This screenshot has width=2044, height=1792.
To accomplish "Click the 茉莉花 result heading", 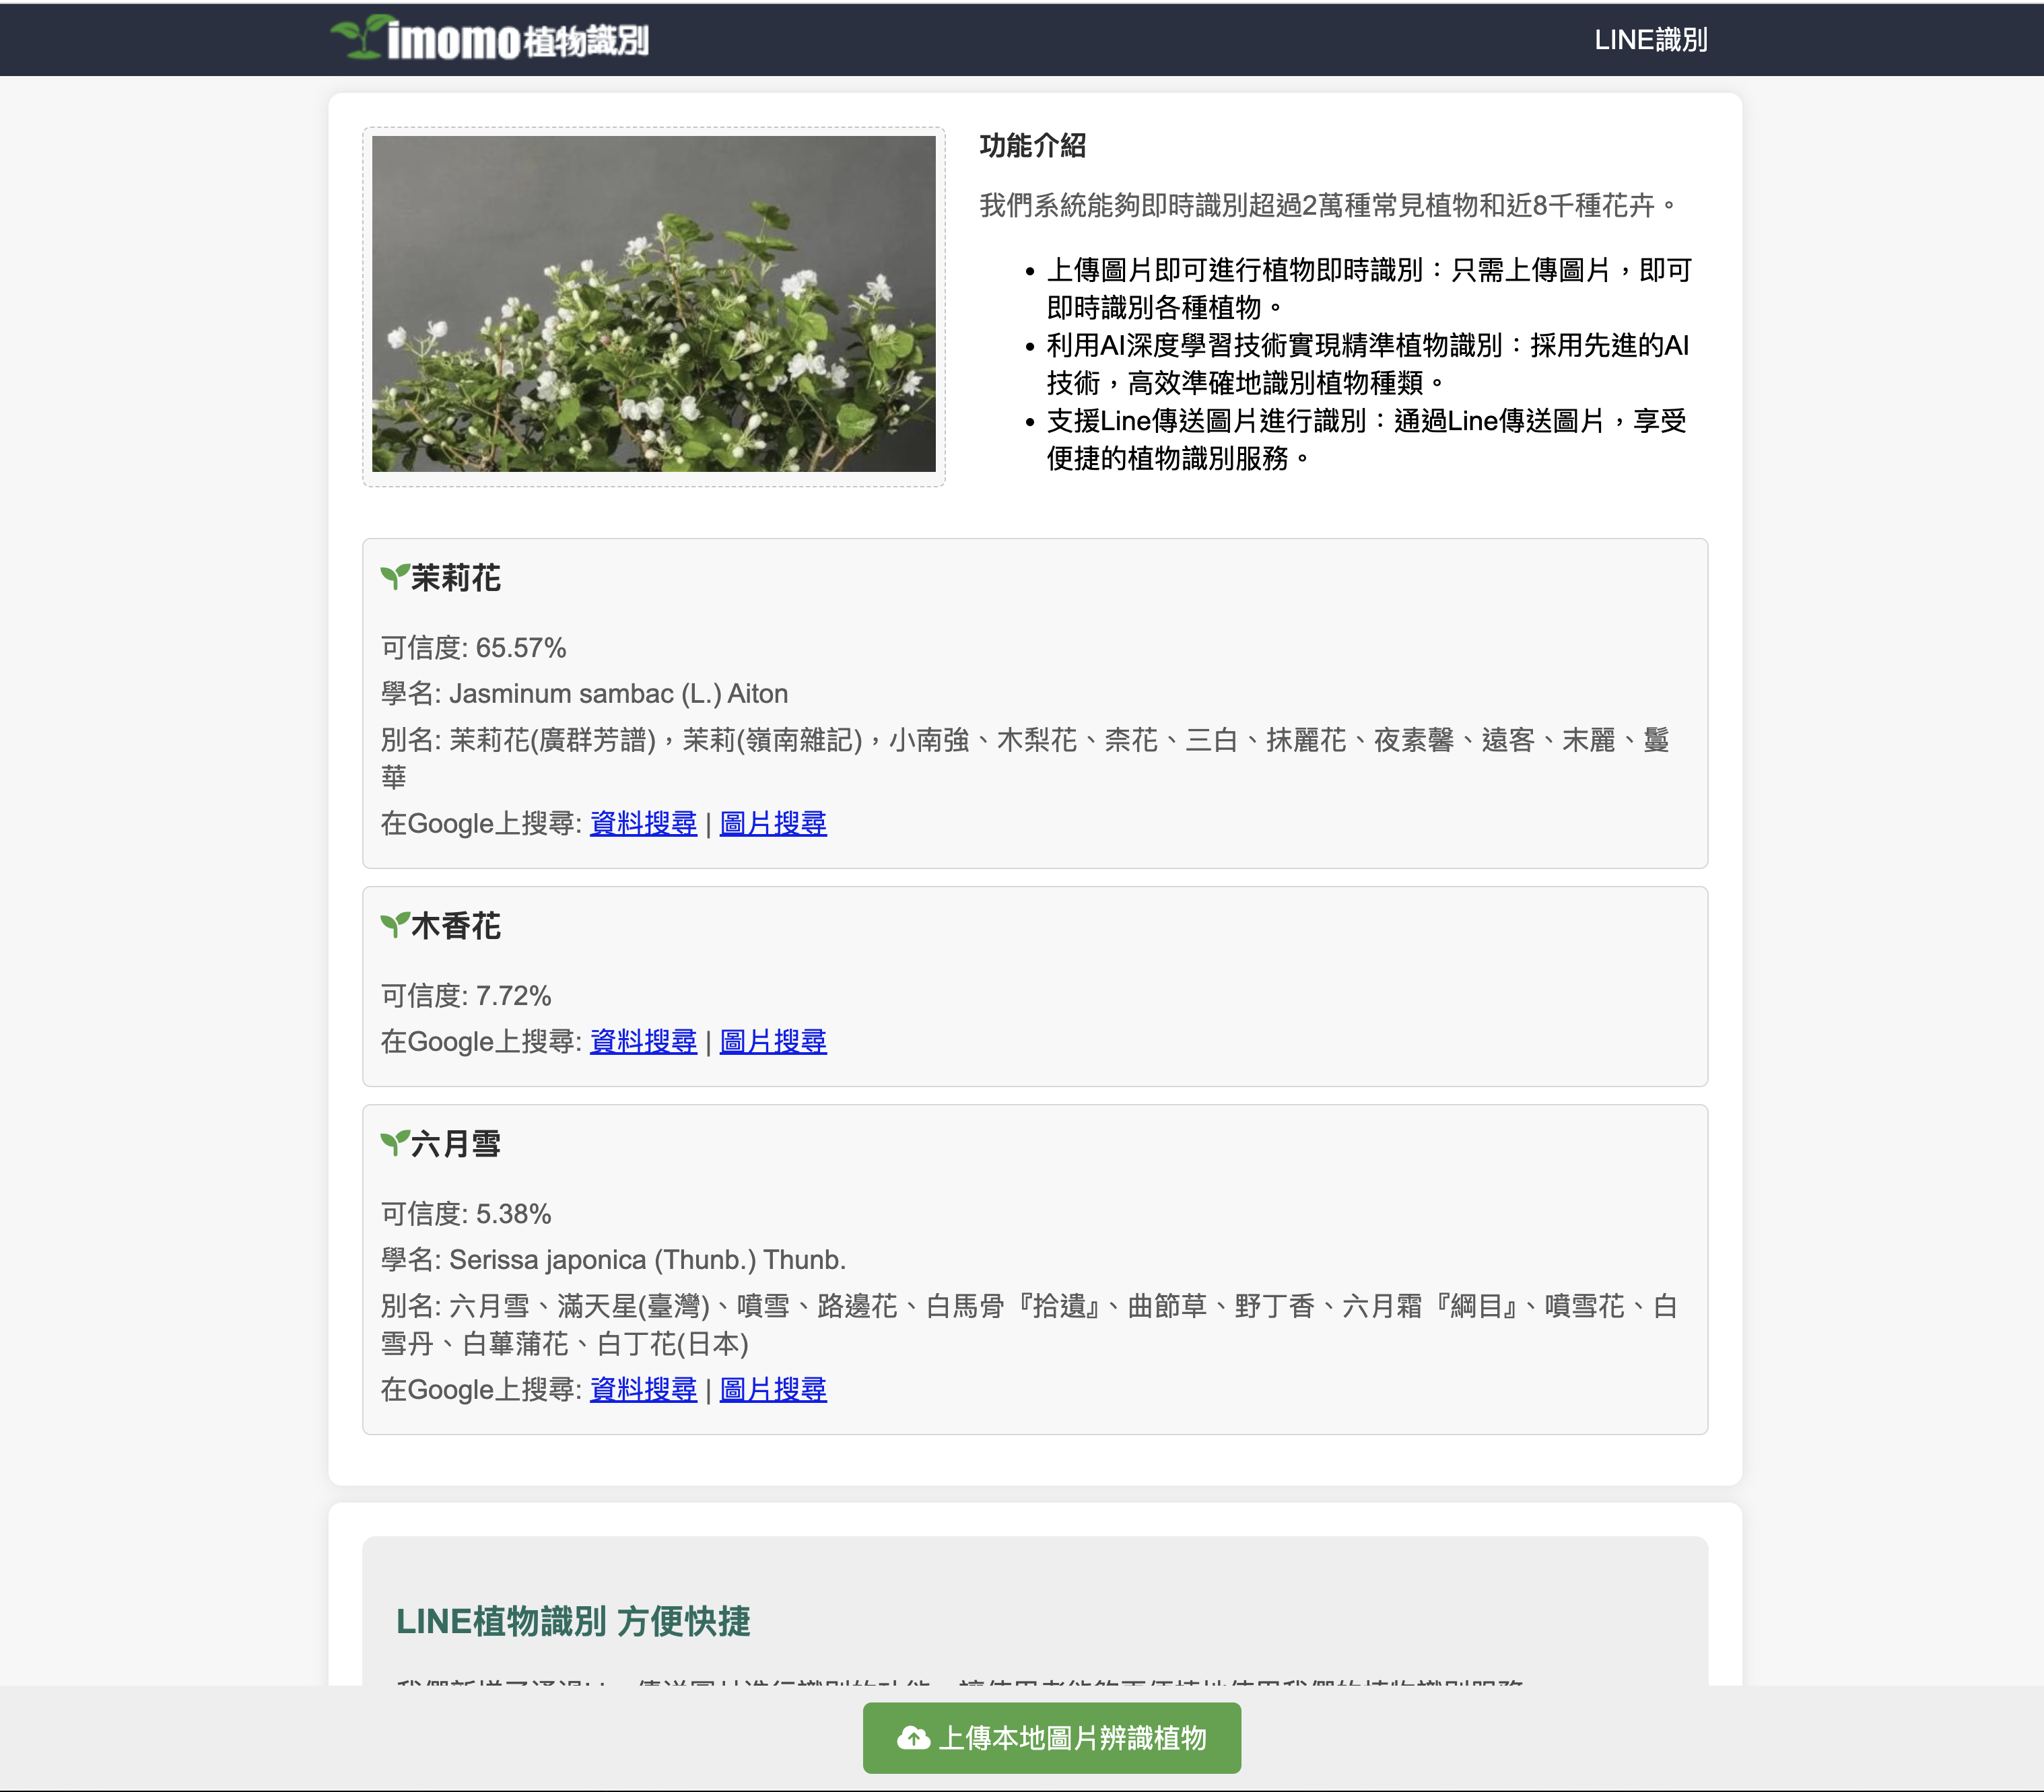I will (x=456, y=578).
